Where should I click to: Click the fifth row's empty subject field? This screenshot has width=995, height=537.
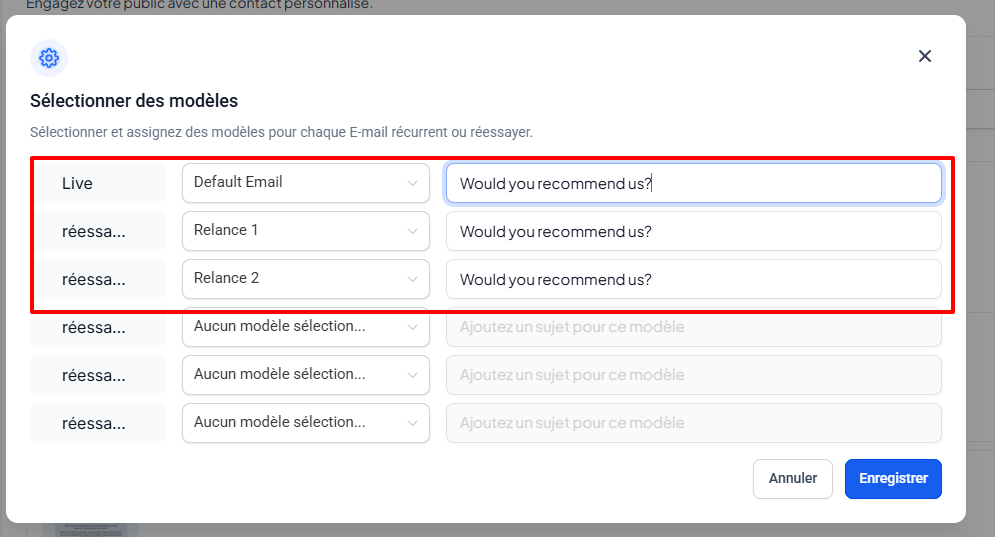coord(693,375)
